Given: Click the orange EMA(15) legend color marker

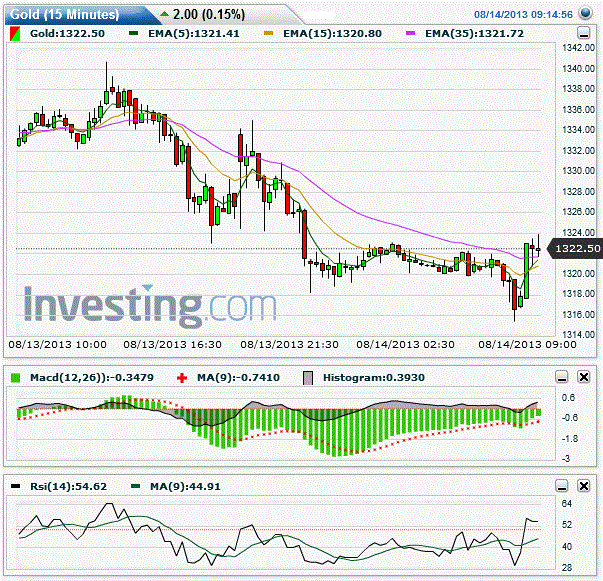Looking at the screenshot, I should pyautogui.click(x=268, y=33).
